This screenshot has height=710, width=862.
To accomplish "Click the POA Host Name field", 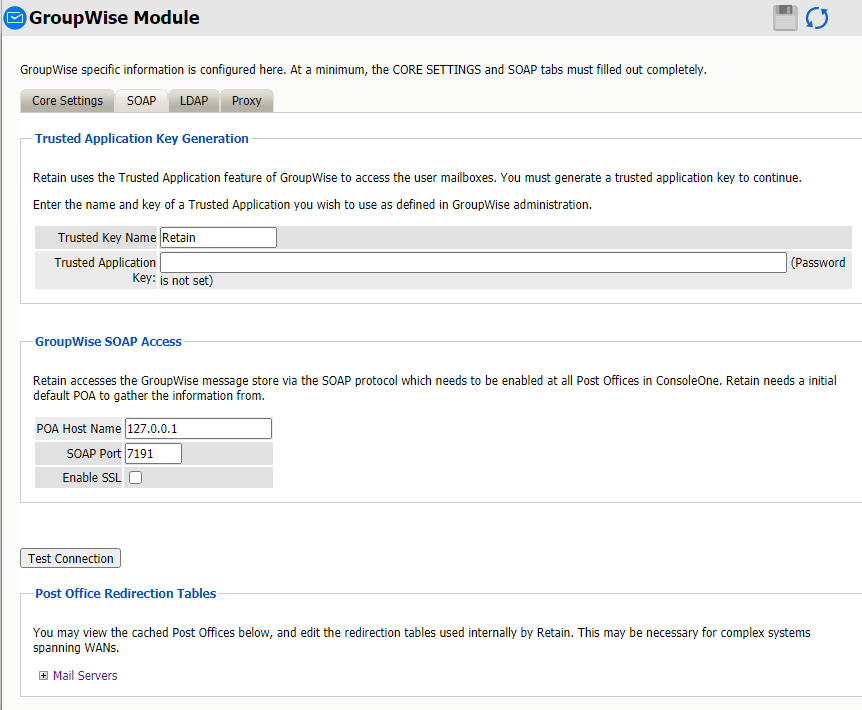I will pyautogui.click(x=198, y=428).
